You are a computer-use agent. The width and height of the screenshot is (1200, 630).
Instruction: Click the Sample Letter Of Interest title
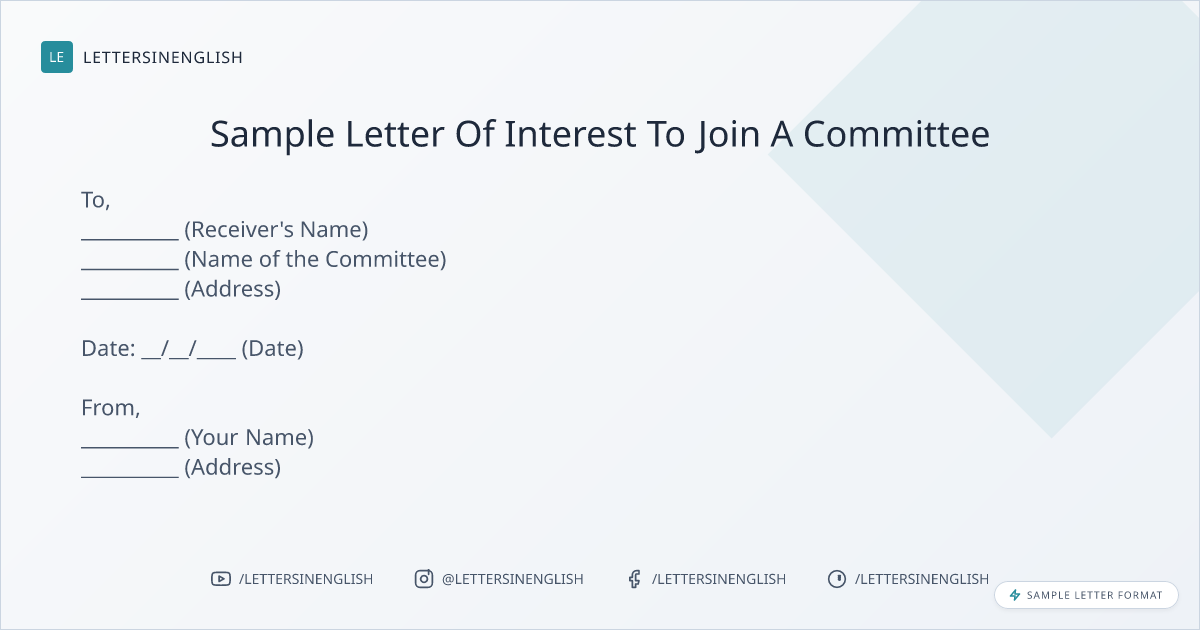(600, 134)
